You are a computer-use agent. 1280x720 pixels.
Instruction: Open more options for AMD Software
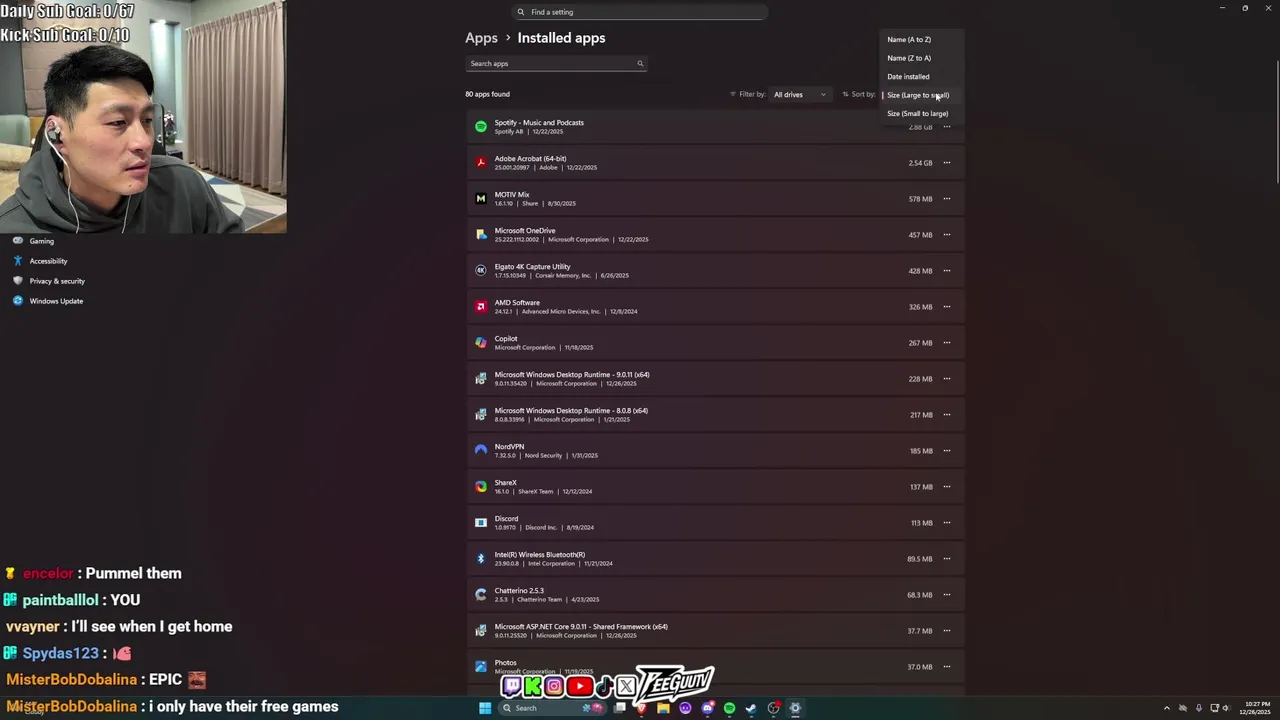pos(947,307)
